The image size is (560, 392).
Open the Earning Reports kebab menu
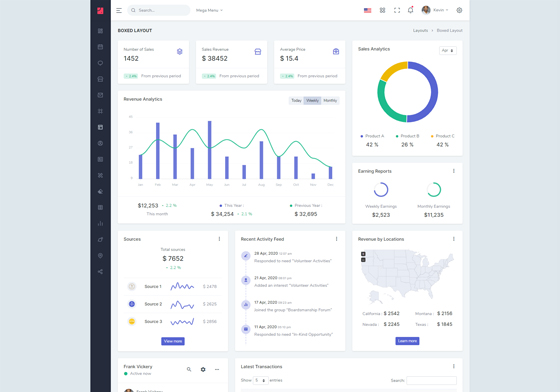[454, 171]
